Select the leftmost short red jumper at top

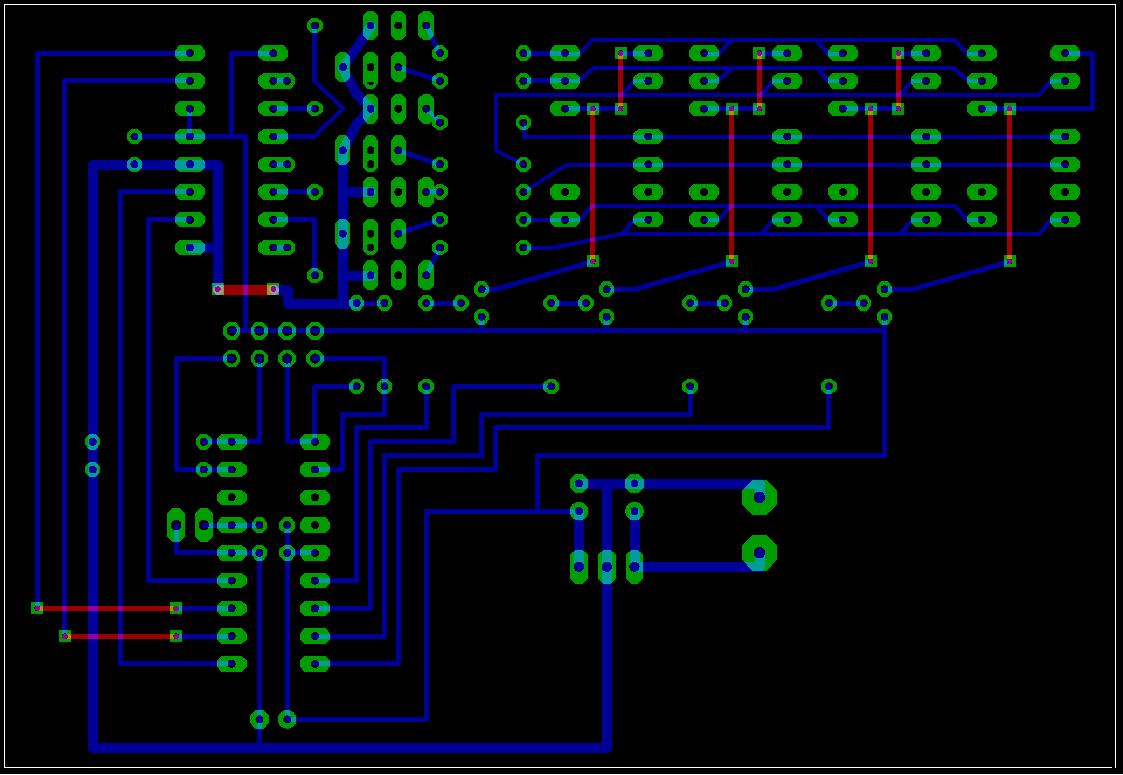620,80
